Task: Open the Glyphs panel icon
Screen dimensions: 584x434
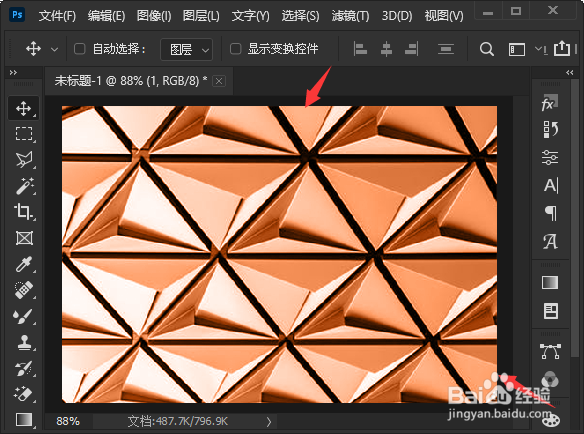Action: [550, 241]
